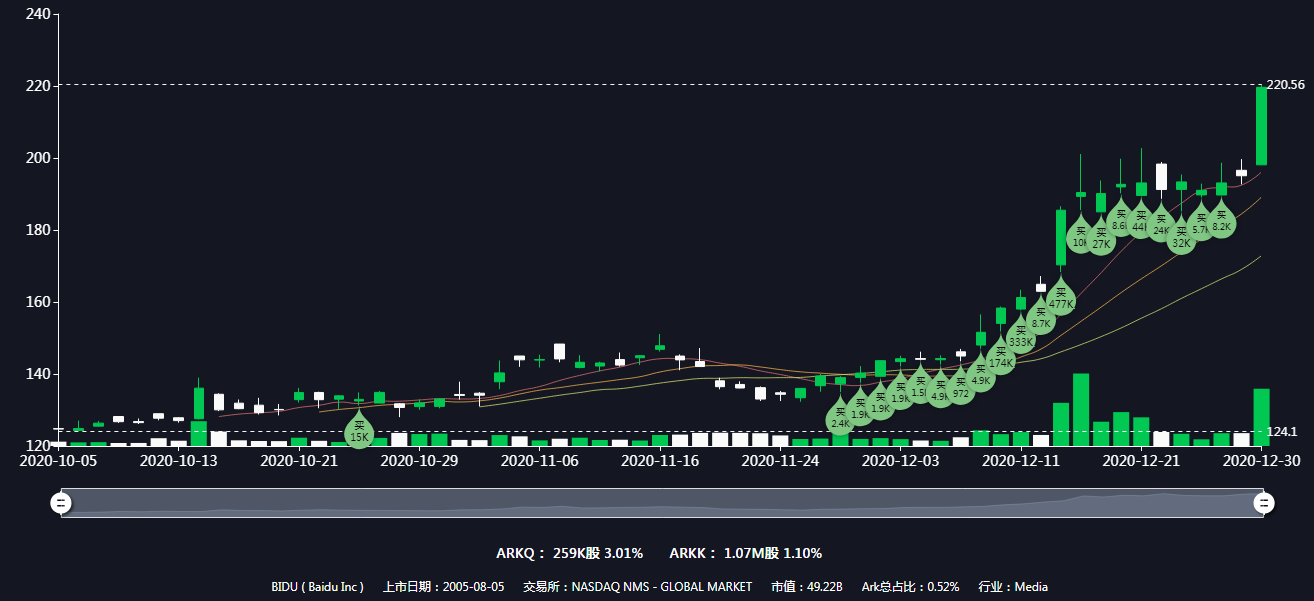Click the BIDU (Baidu Inc) ticker text

pos(317,587)
